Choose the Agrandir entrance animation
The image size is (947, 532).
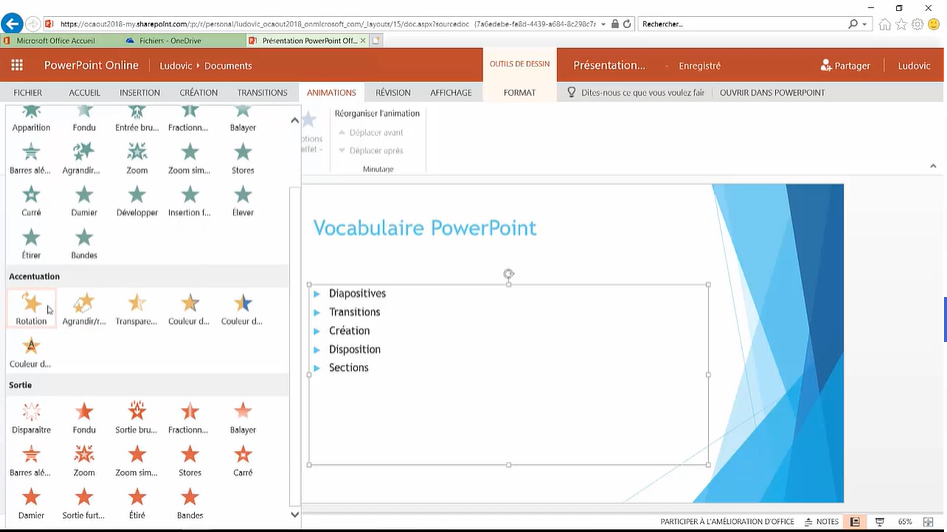pos(84,159)
